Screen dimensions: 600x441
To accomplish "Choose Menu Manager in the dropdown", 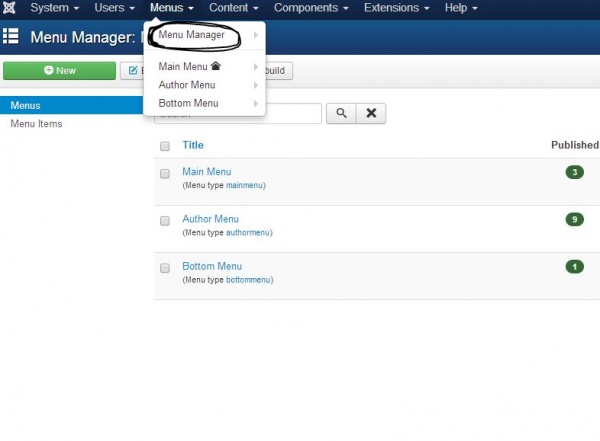I will pos(191,35).
